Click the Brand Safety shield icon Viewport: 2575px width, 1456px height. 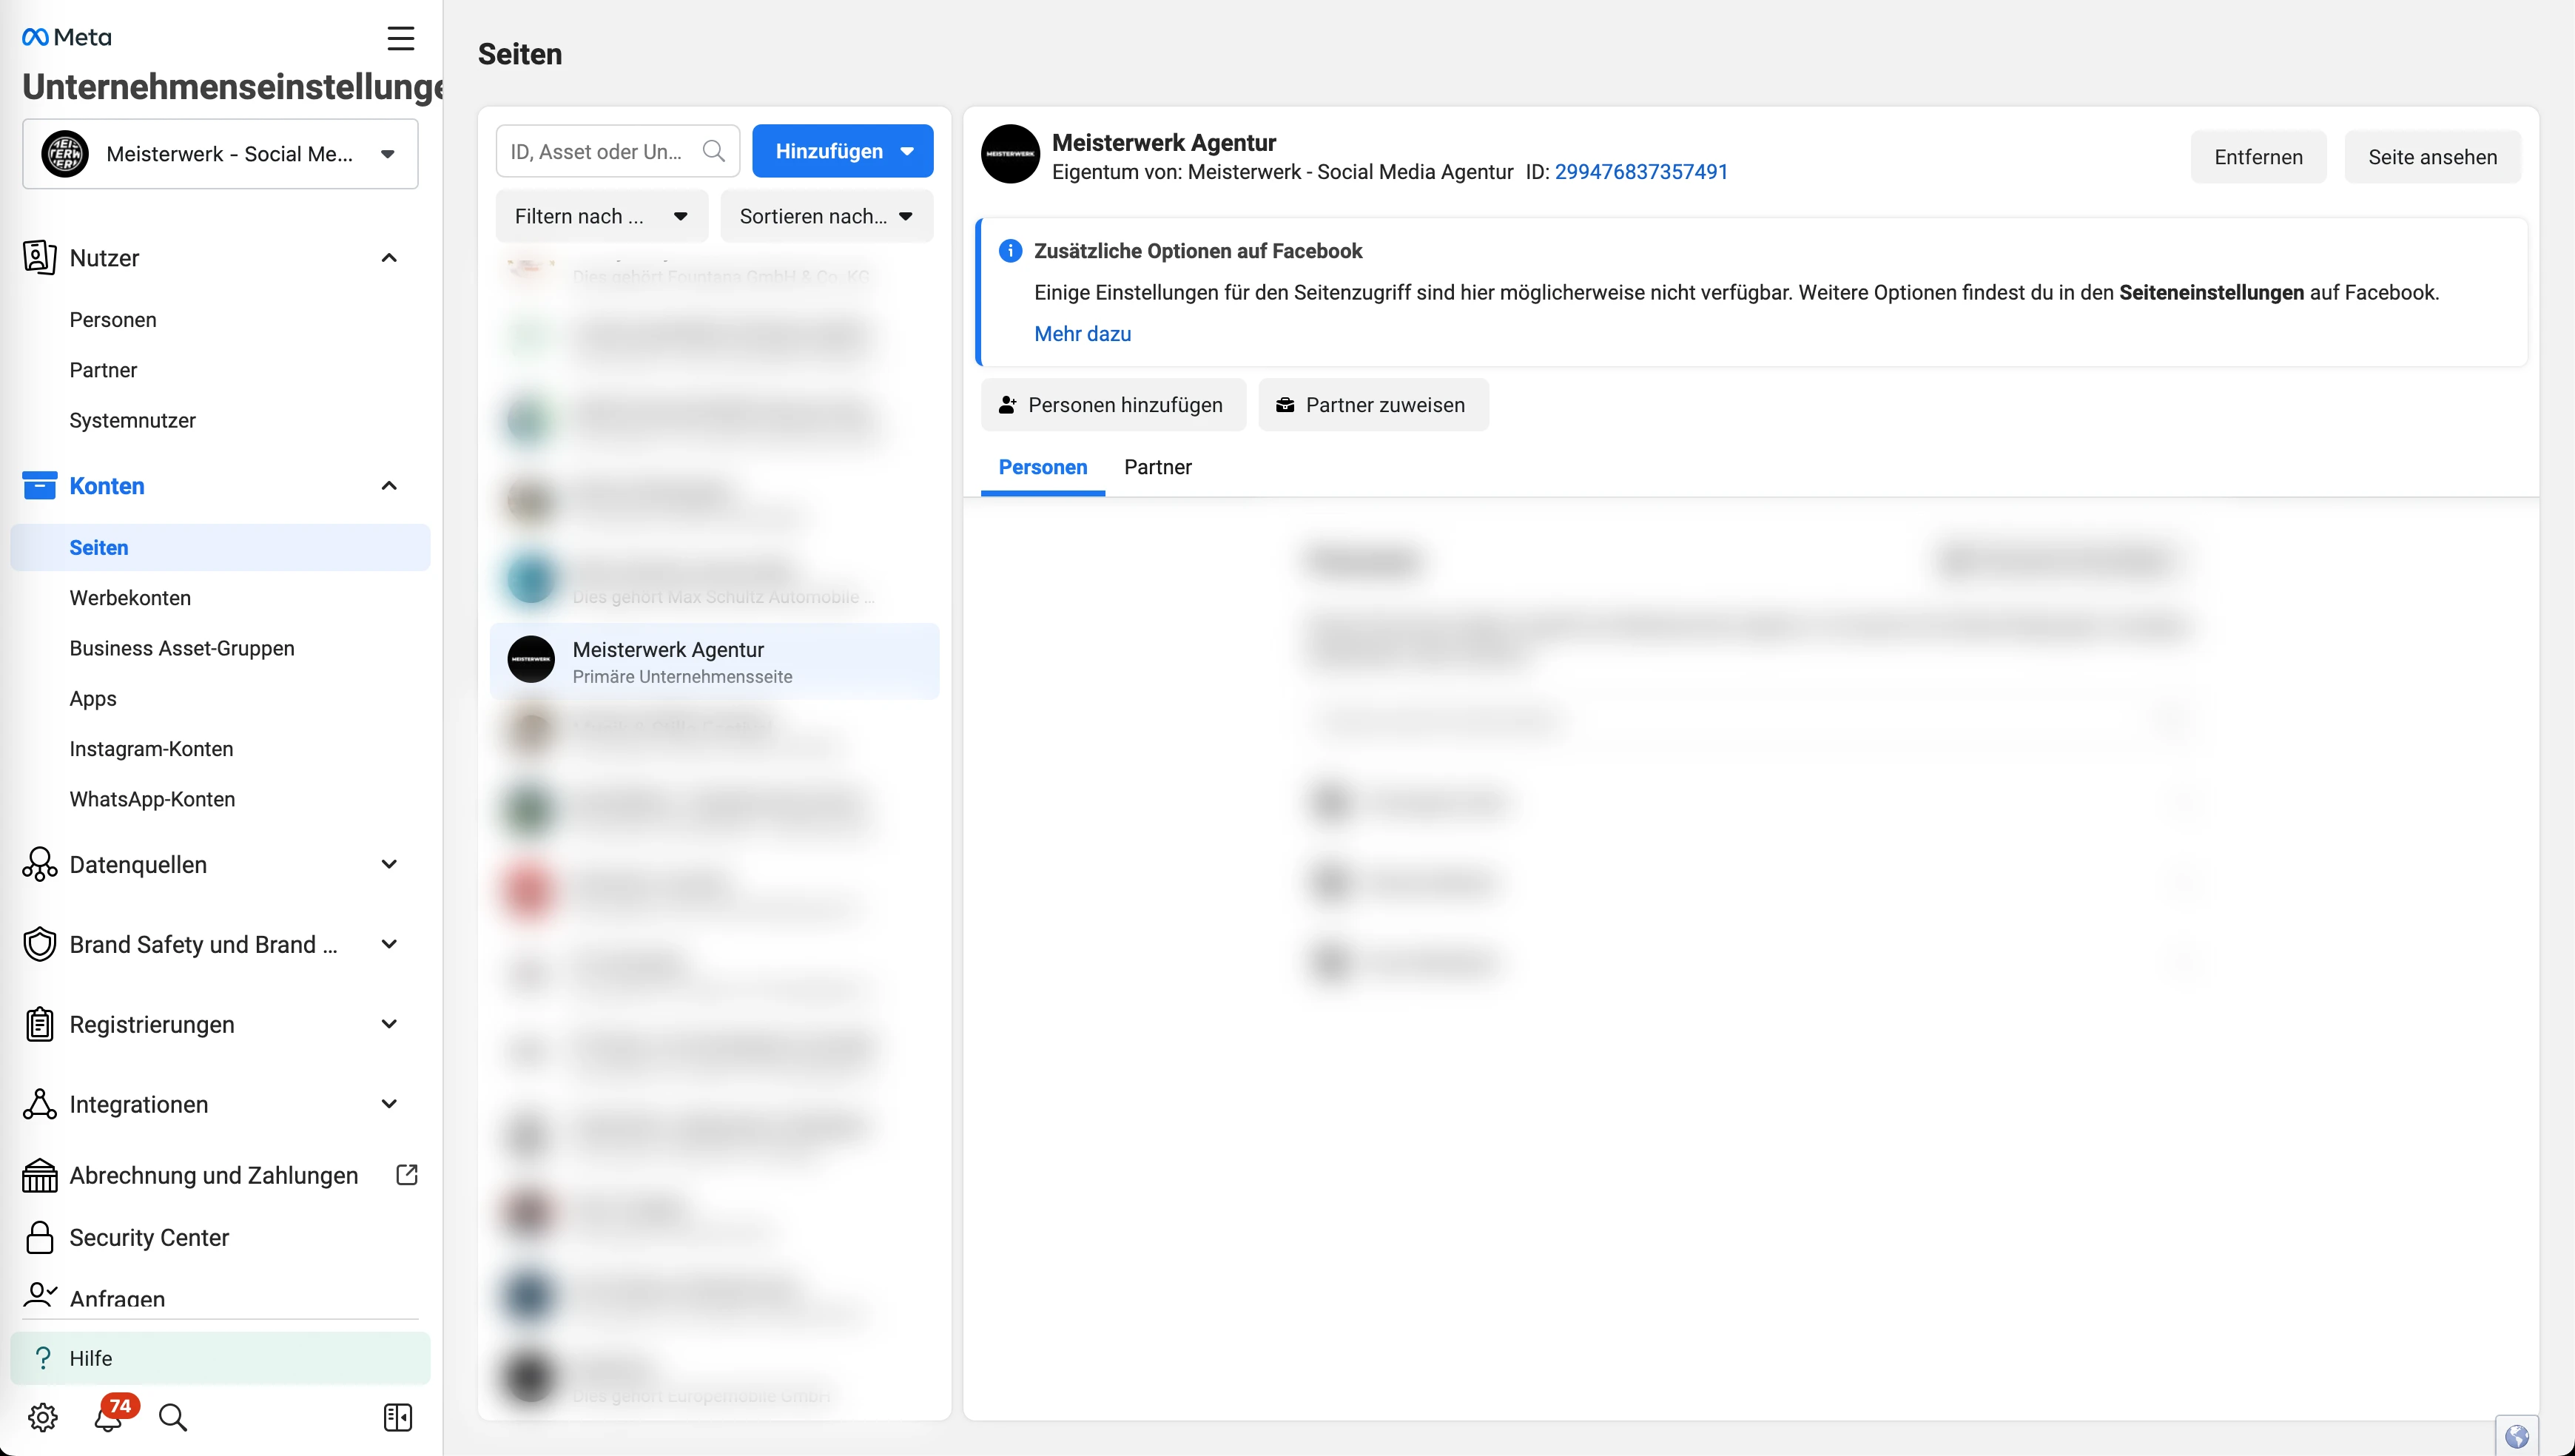[40, 944]
